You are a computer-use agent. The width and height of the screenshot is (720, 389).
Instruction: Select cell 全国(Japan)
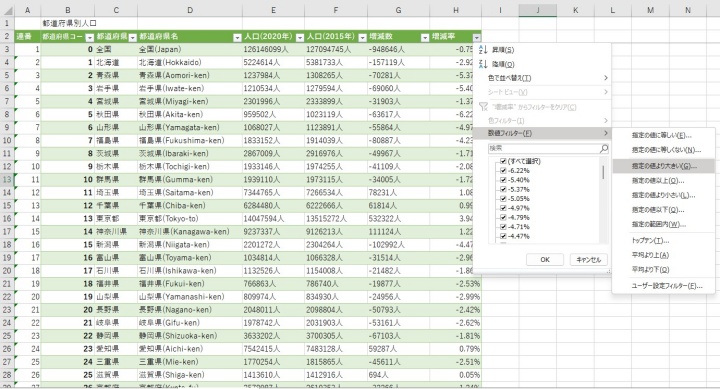coord(190,49)
